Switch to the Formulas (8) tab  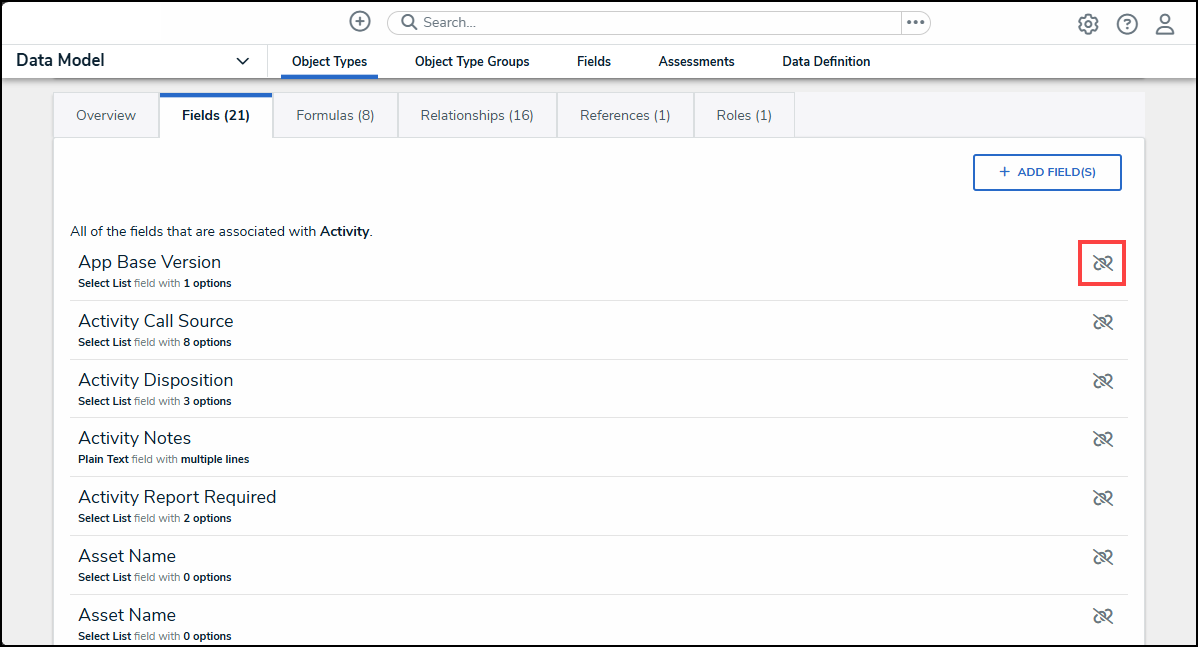pyautogui.click(x=335, y=116)
